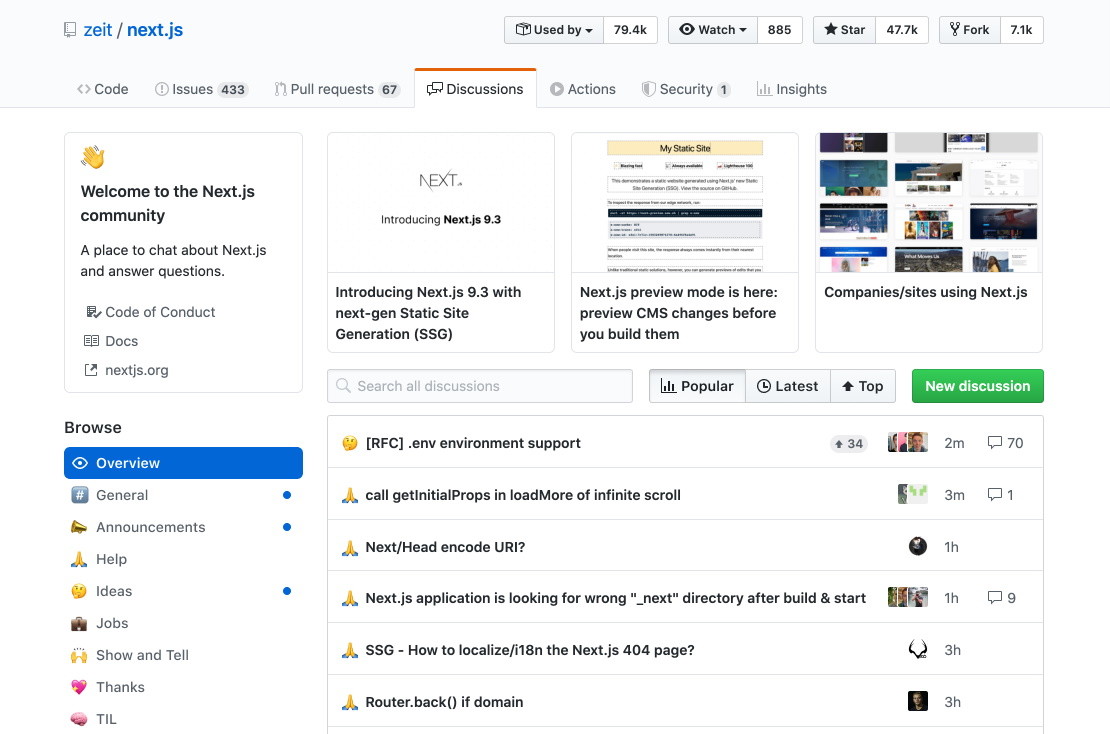Open the Ideas thinking-face category
Image resolution: width=1110 pixels, height=734 pixels.
coord(79,591)
